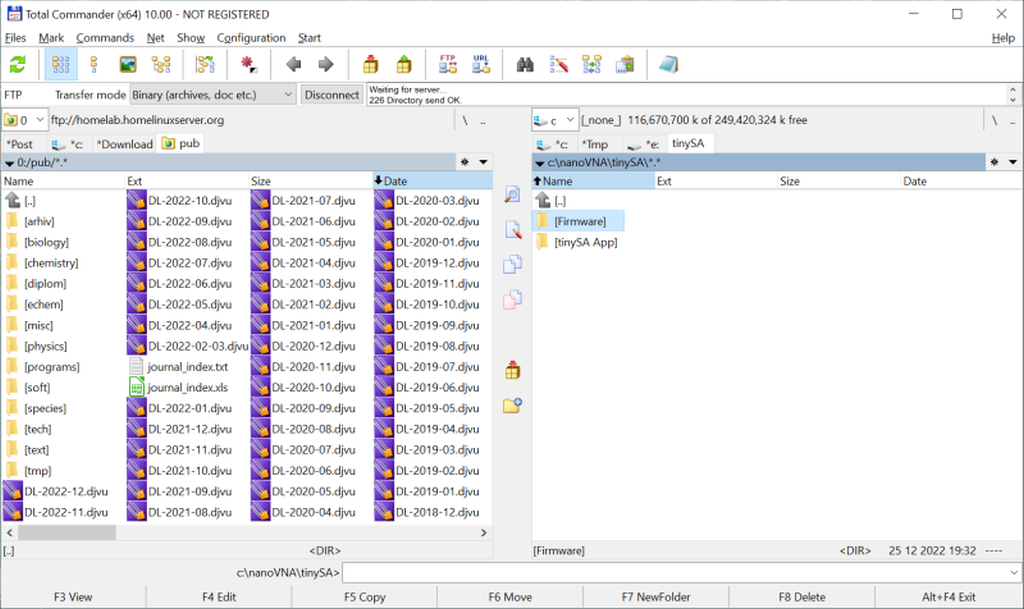Click the F4 Edit button
This screenshot has height=609, width=1024.
pyautogui.click(x=219, y=597)
